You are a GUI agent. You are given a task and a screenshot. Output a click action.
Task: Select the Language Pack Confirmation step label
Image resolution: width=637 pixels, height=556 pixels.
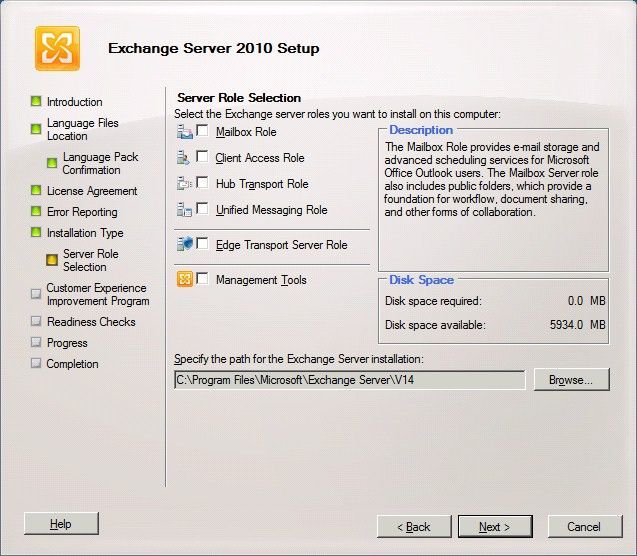(100, 163)
